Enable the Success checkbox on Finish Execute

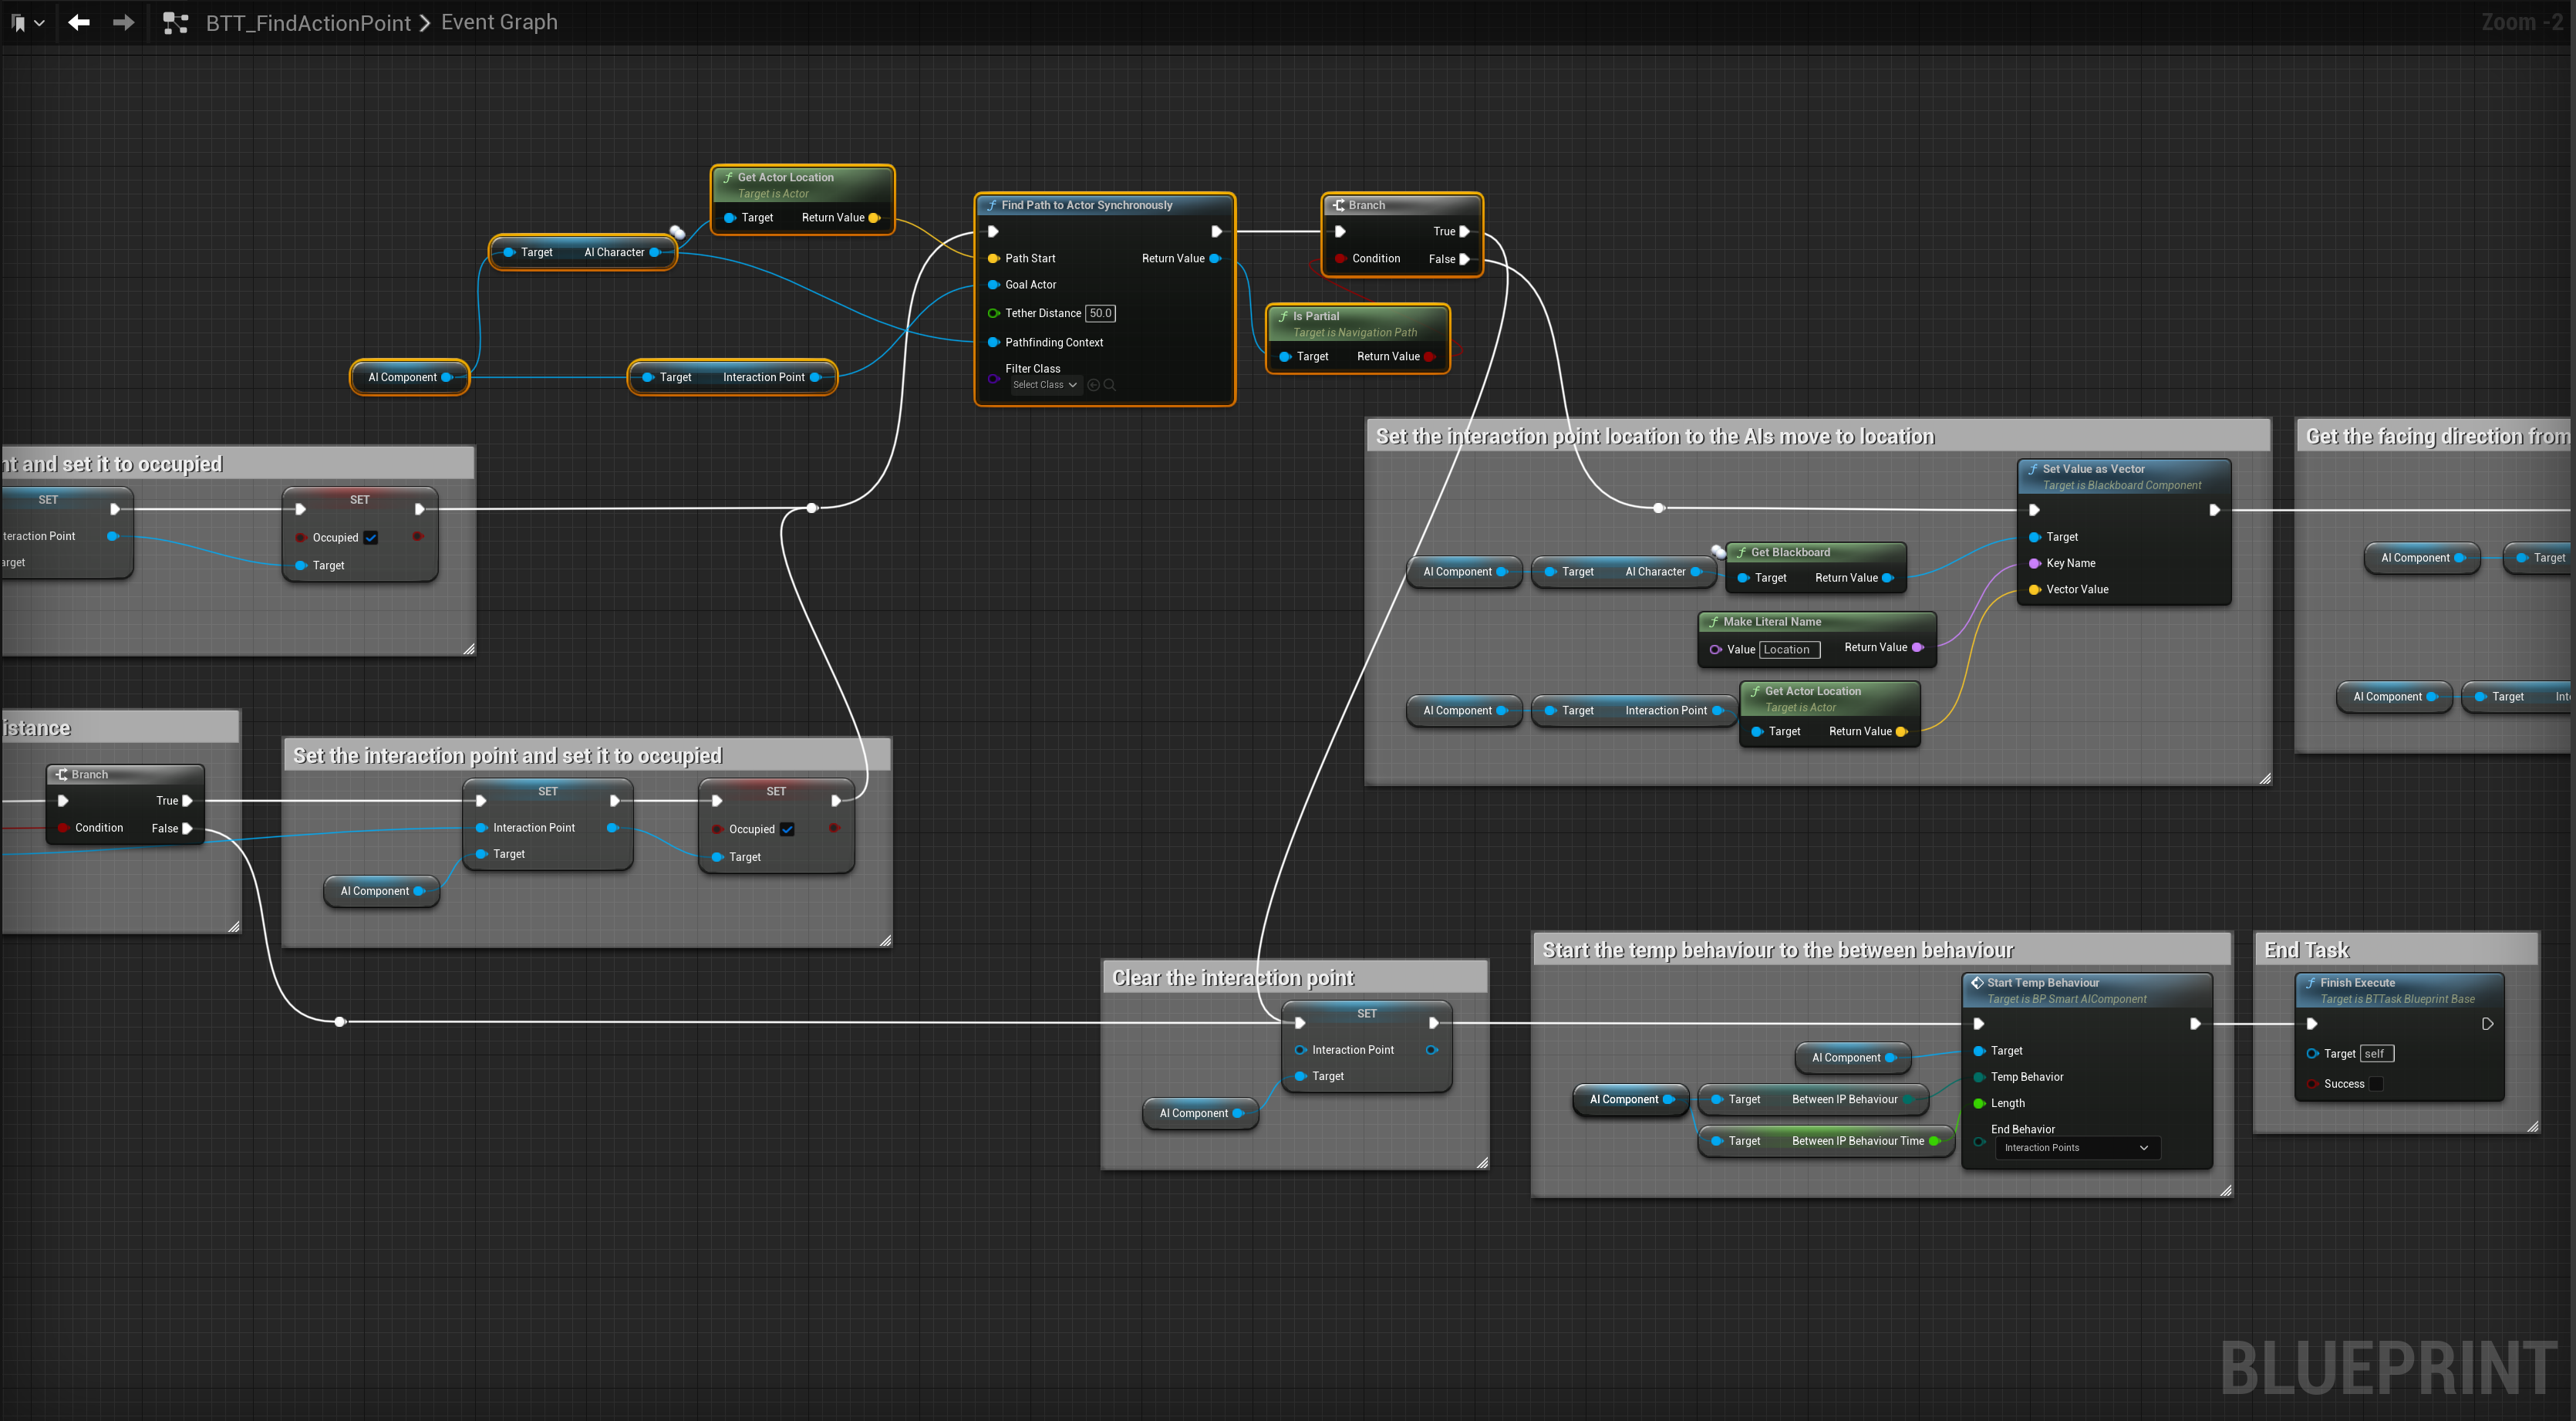(x=2376, y=1084)
